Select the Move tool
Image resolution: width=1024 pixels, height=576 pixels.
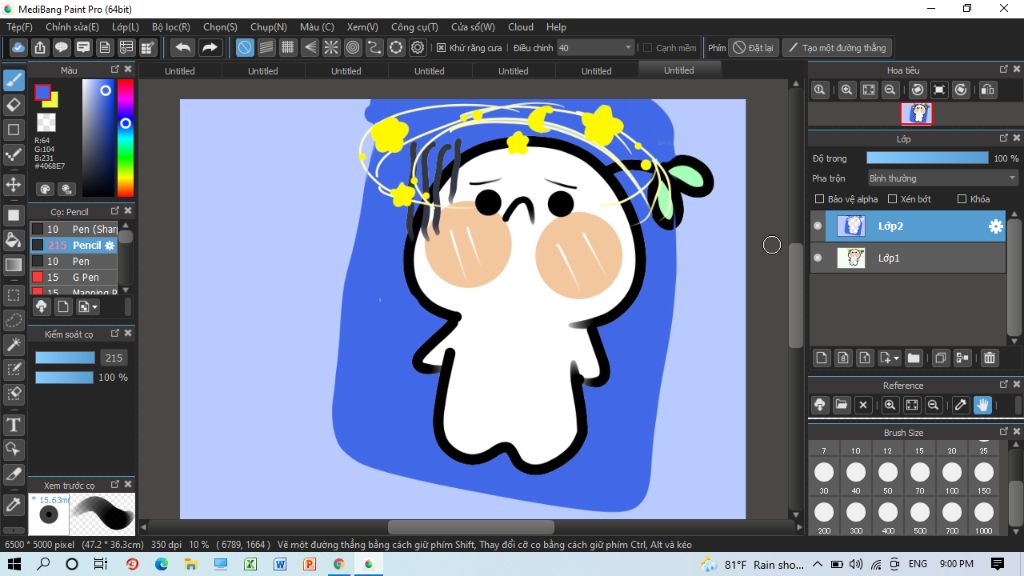14,185
